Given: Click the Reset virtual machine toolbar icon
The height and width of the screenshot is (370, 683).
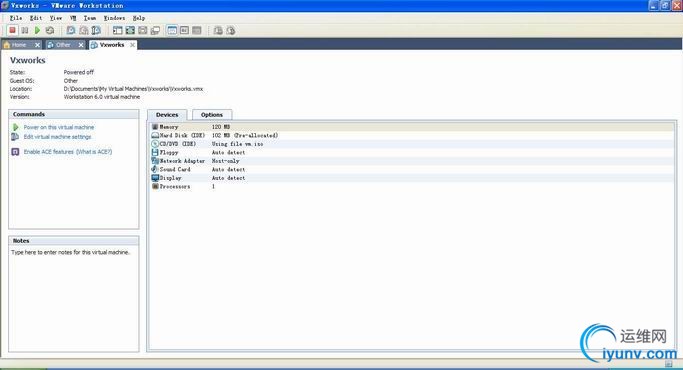Looking at the screenshot, I should (x=50, y=30).
